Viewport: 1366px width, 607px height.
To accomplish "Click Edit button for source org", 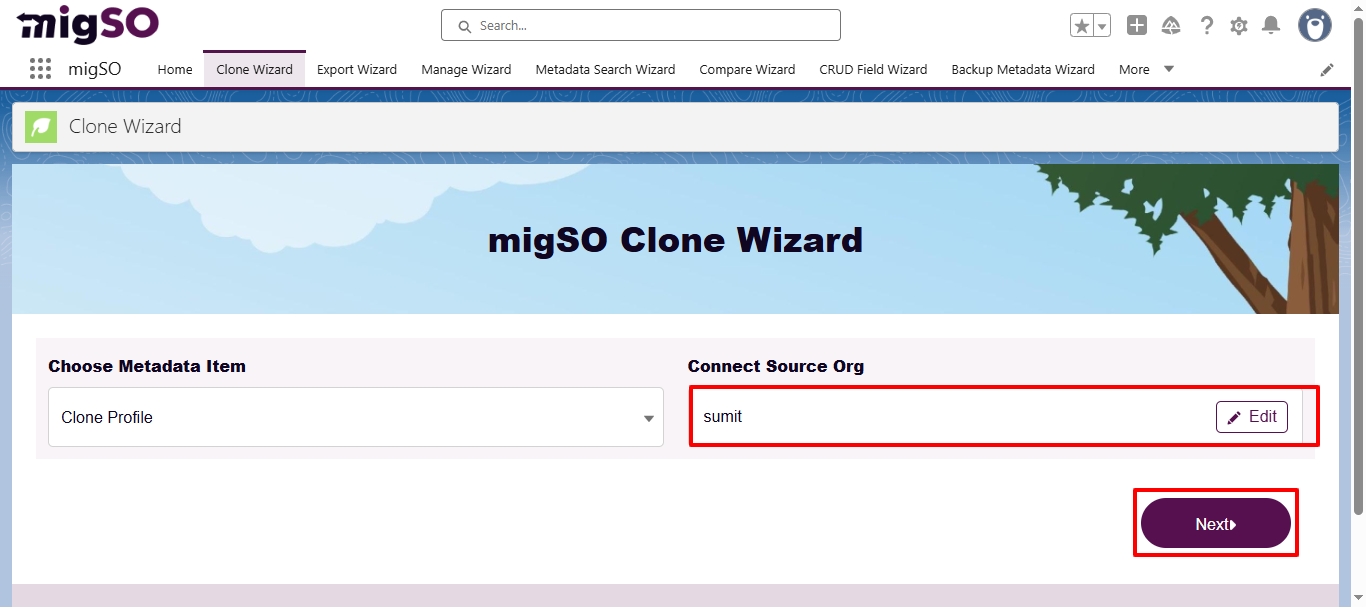I will point(1252,417).
